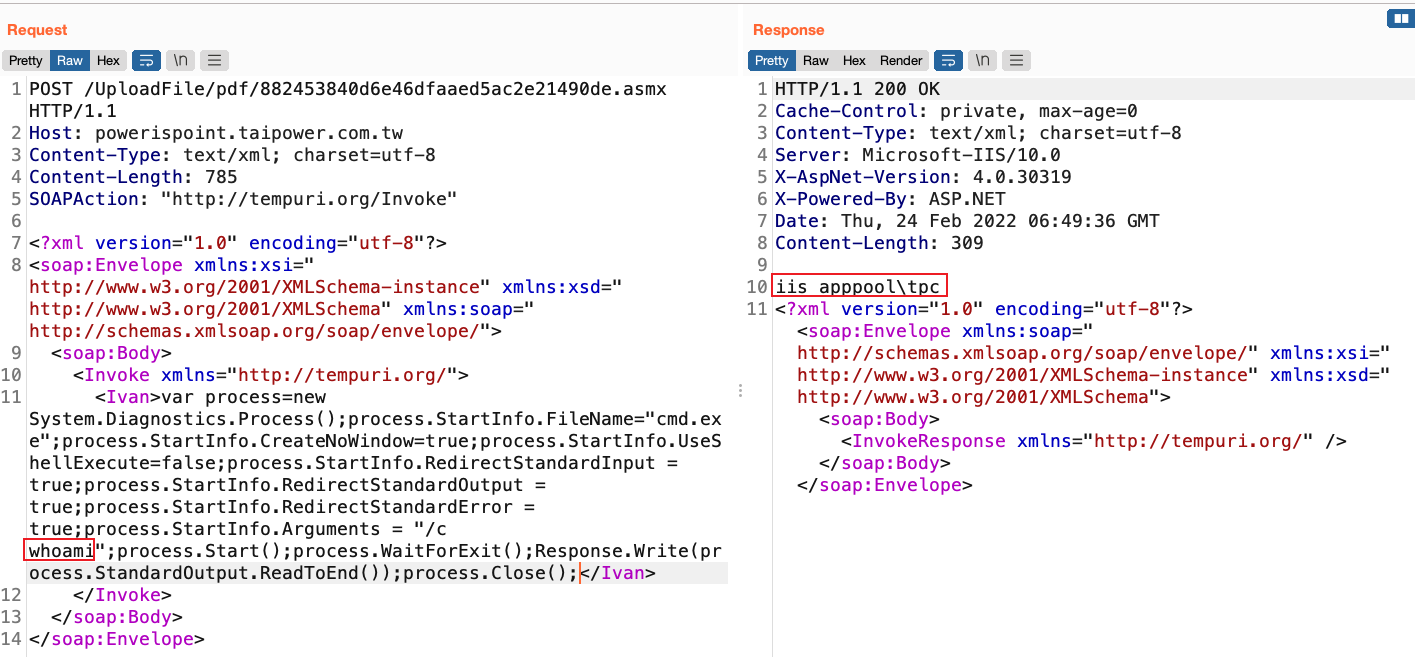Image resolution: width=1415 pixels, height=657 pixels.
Task: Click the HTTP/1.1 200 OK status line
Action: pyautogui.click(x=857, y=89)
